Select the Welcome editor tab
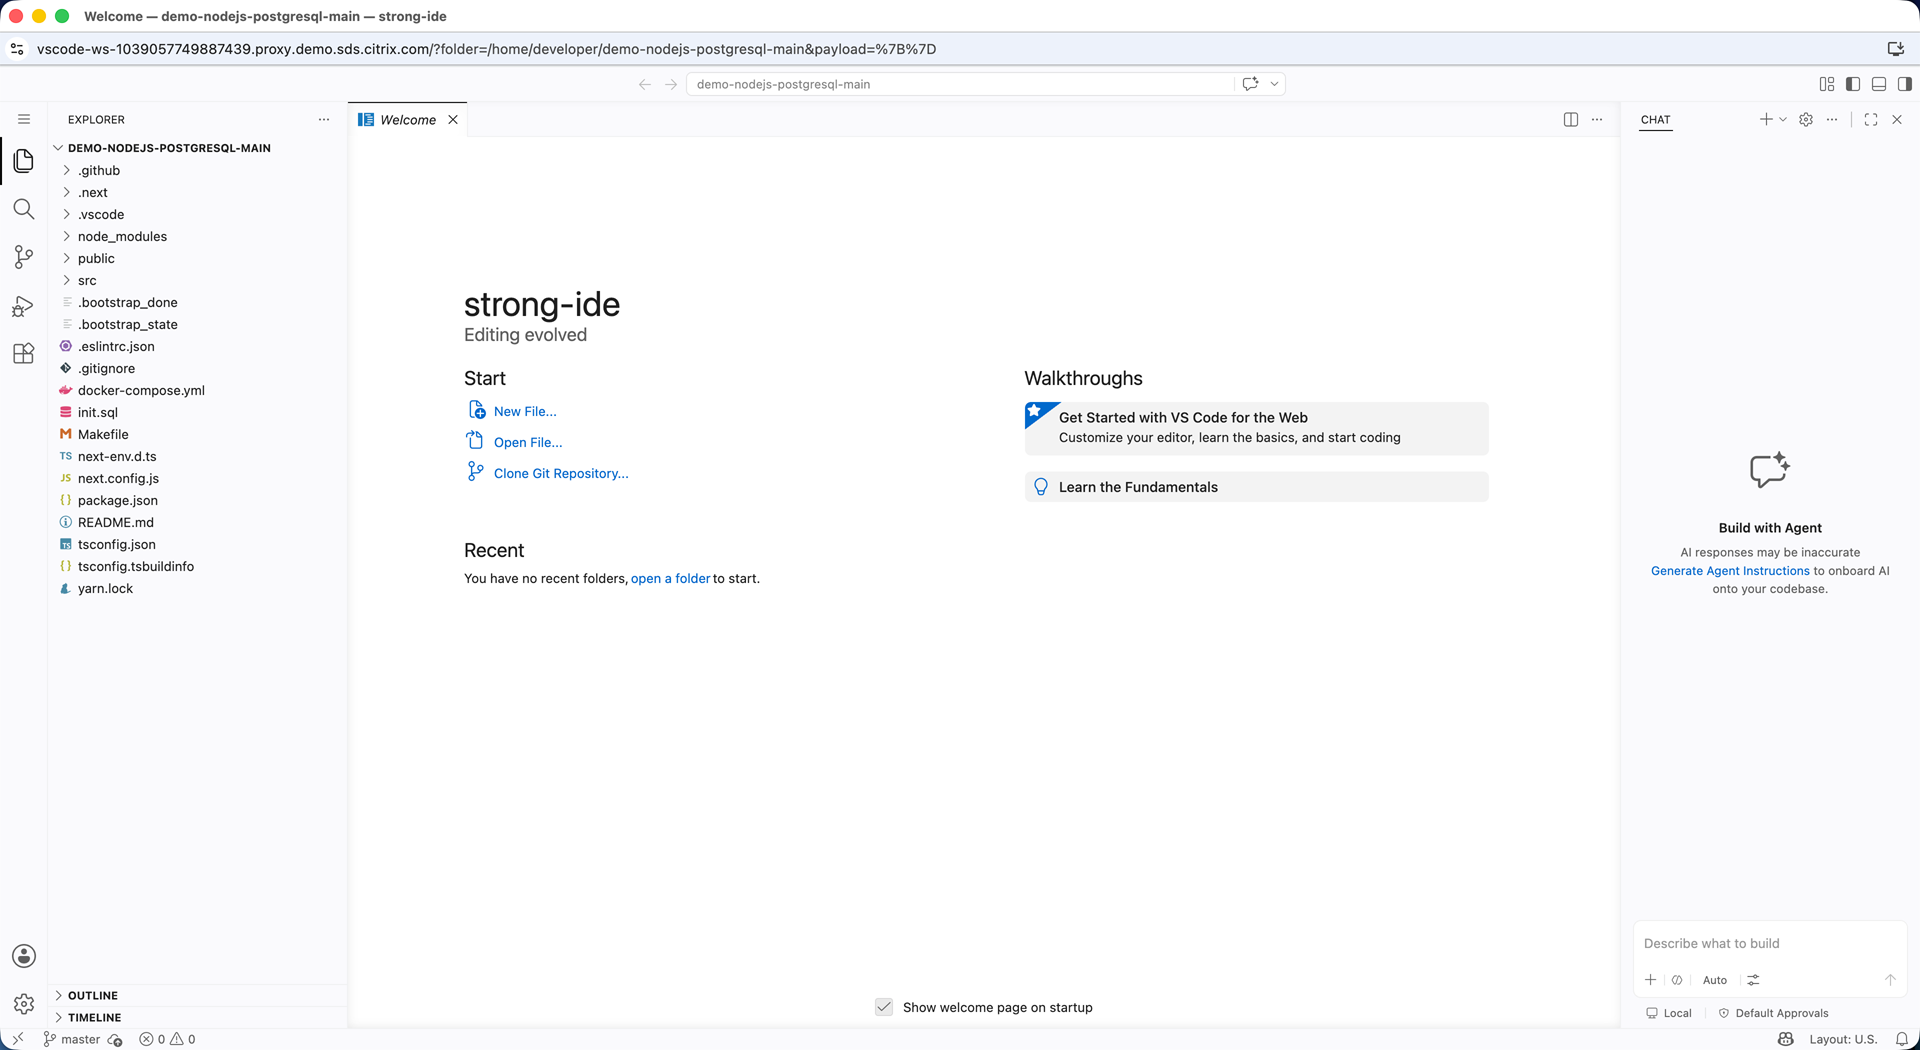The height and width of the screenshot is (1050, 1920). point(408,119)
